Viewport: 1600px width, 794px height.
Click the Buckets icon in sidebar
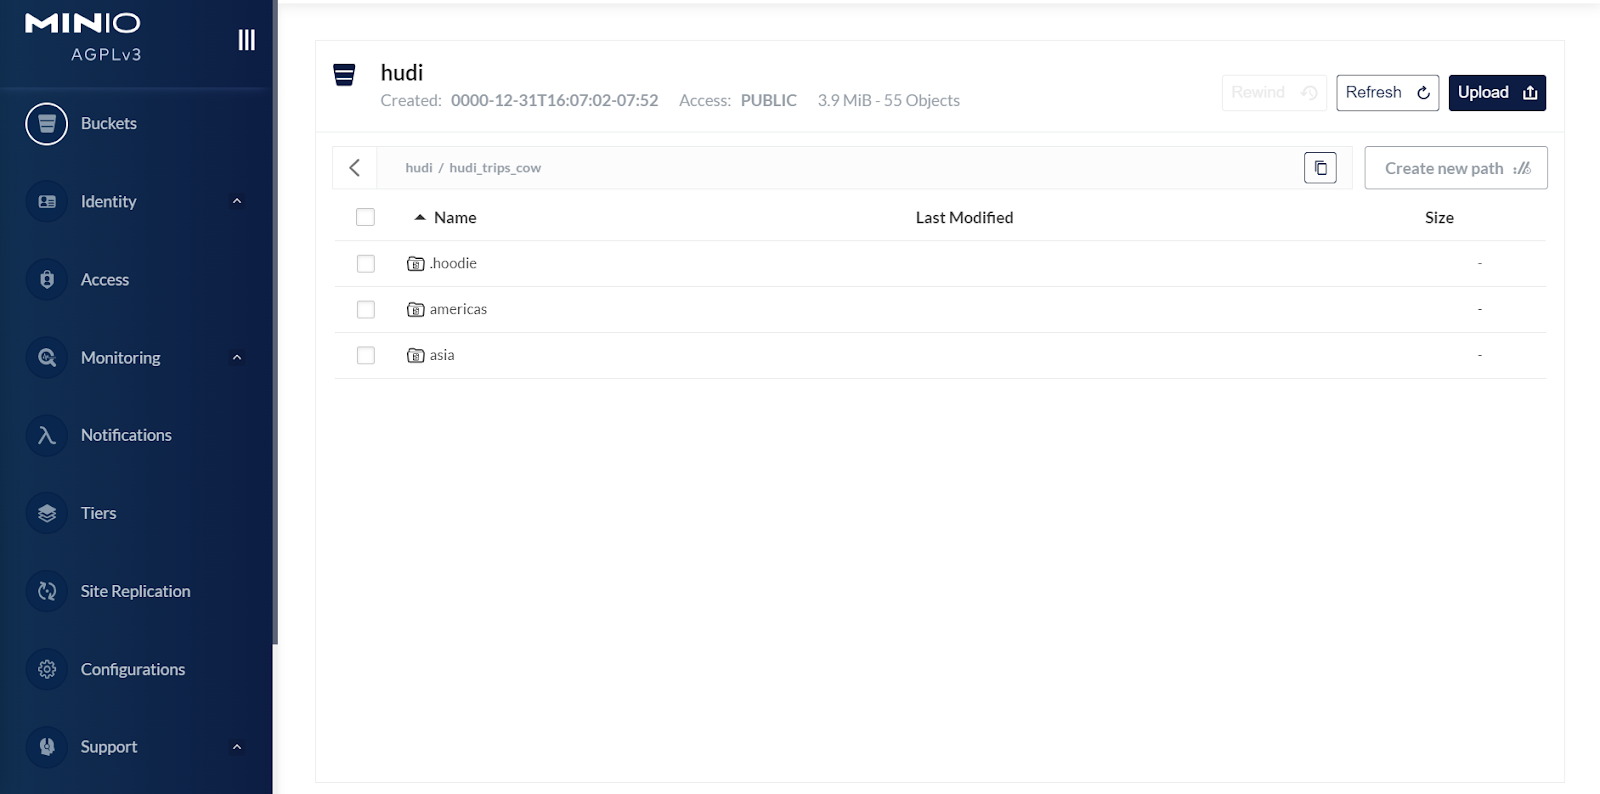46,124
